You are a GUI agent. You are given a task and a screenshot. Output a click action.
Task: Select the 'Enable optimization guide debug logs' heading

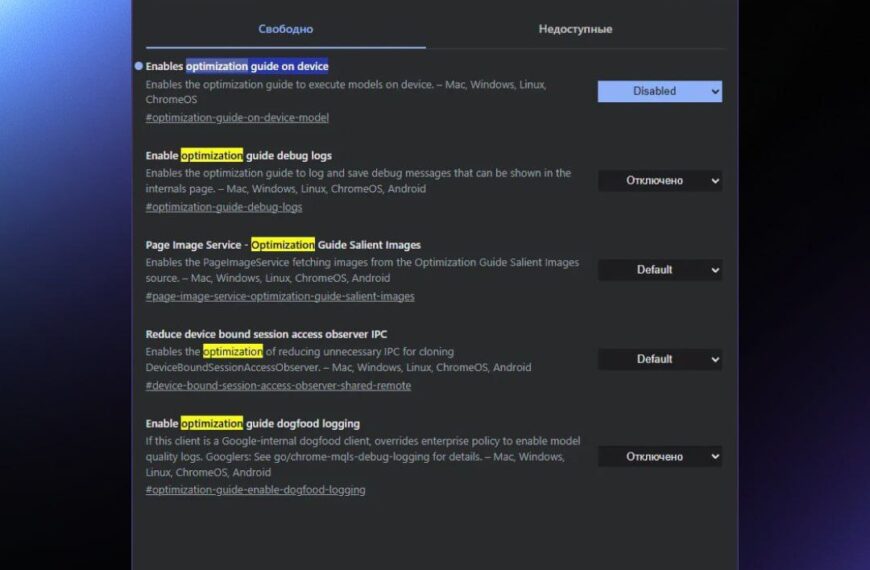[x=238, y=156]
